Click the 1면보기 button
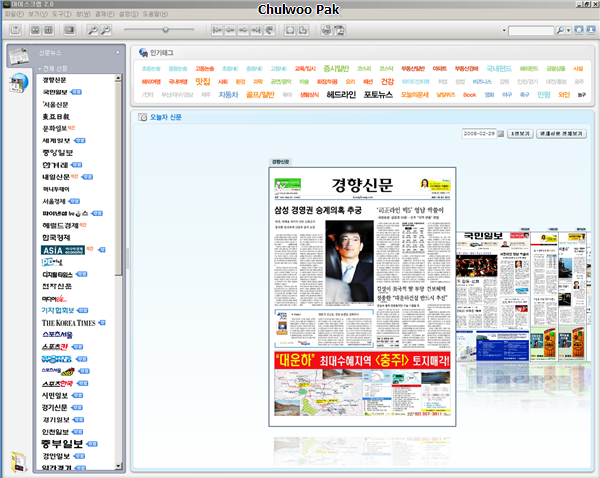600x478 pixels. click(520, 134)
